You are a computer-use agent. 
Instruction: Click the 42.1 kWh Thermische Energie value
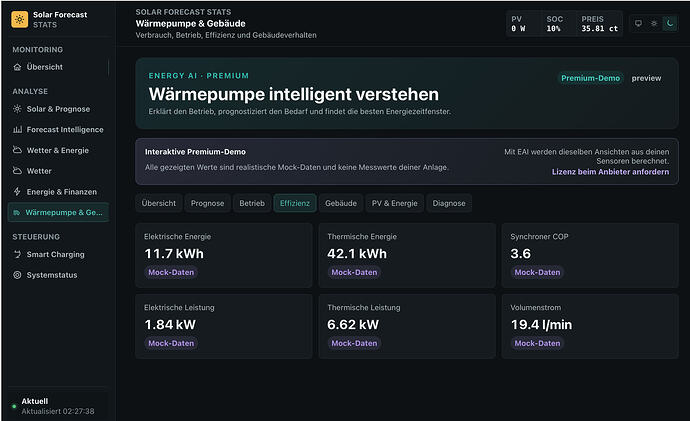(357, 254)
